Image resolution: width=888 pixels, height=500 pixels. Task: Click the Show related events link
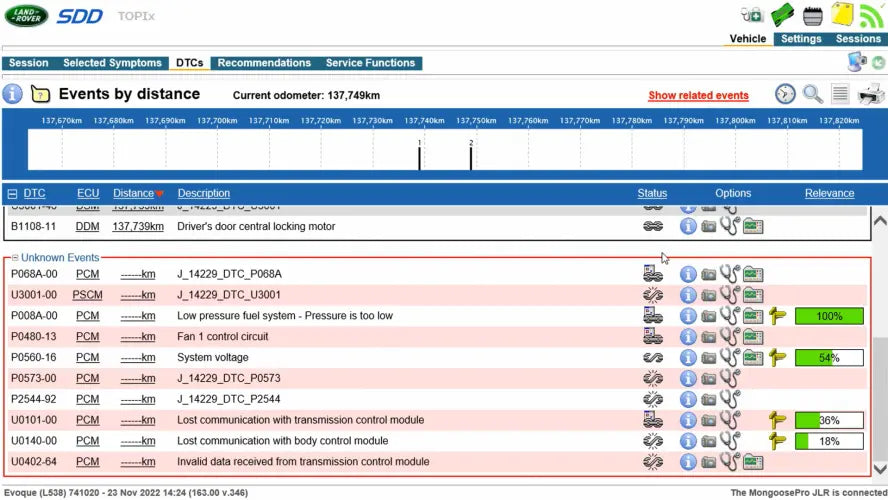[x=698, y=96]
